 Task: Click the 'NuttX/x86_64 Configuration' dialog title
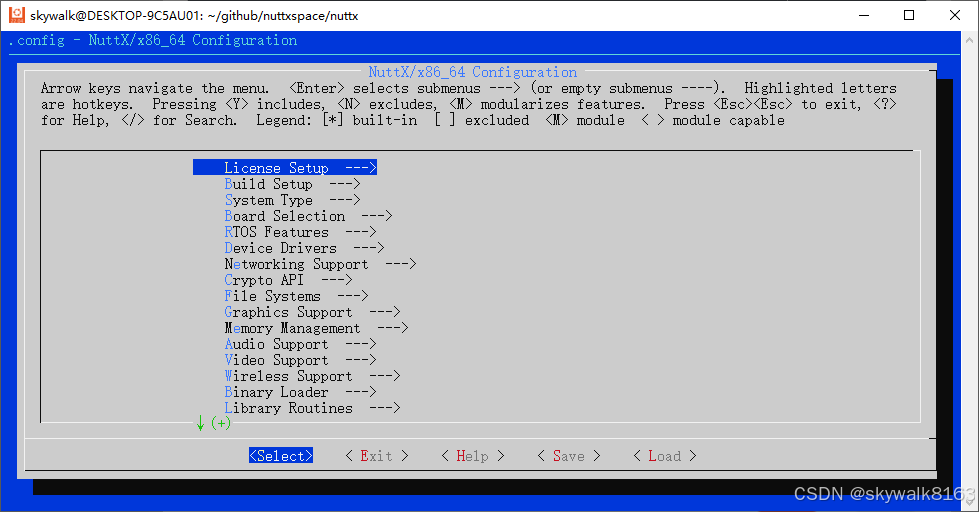point(473,72)
